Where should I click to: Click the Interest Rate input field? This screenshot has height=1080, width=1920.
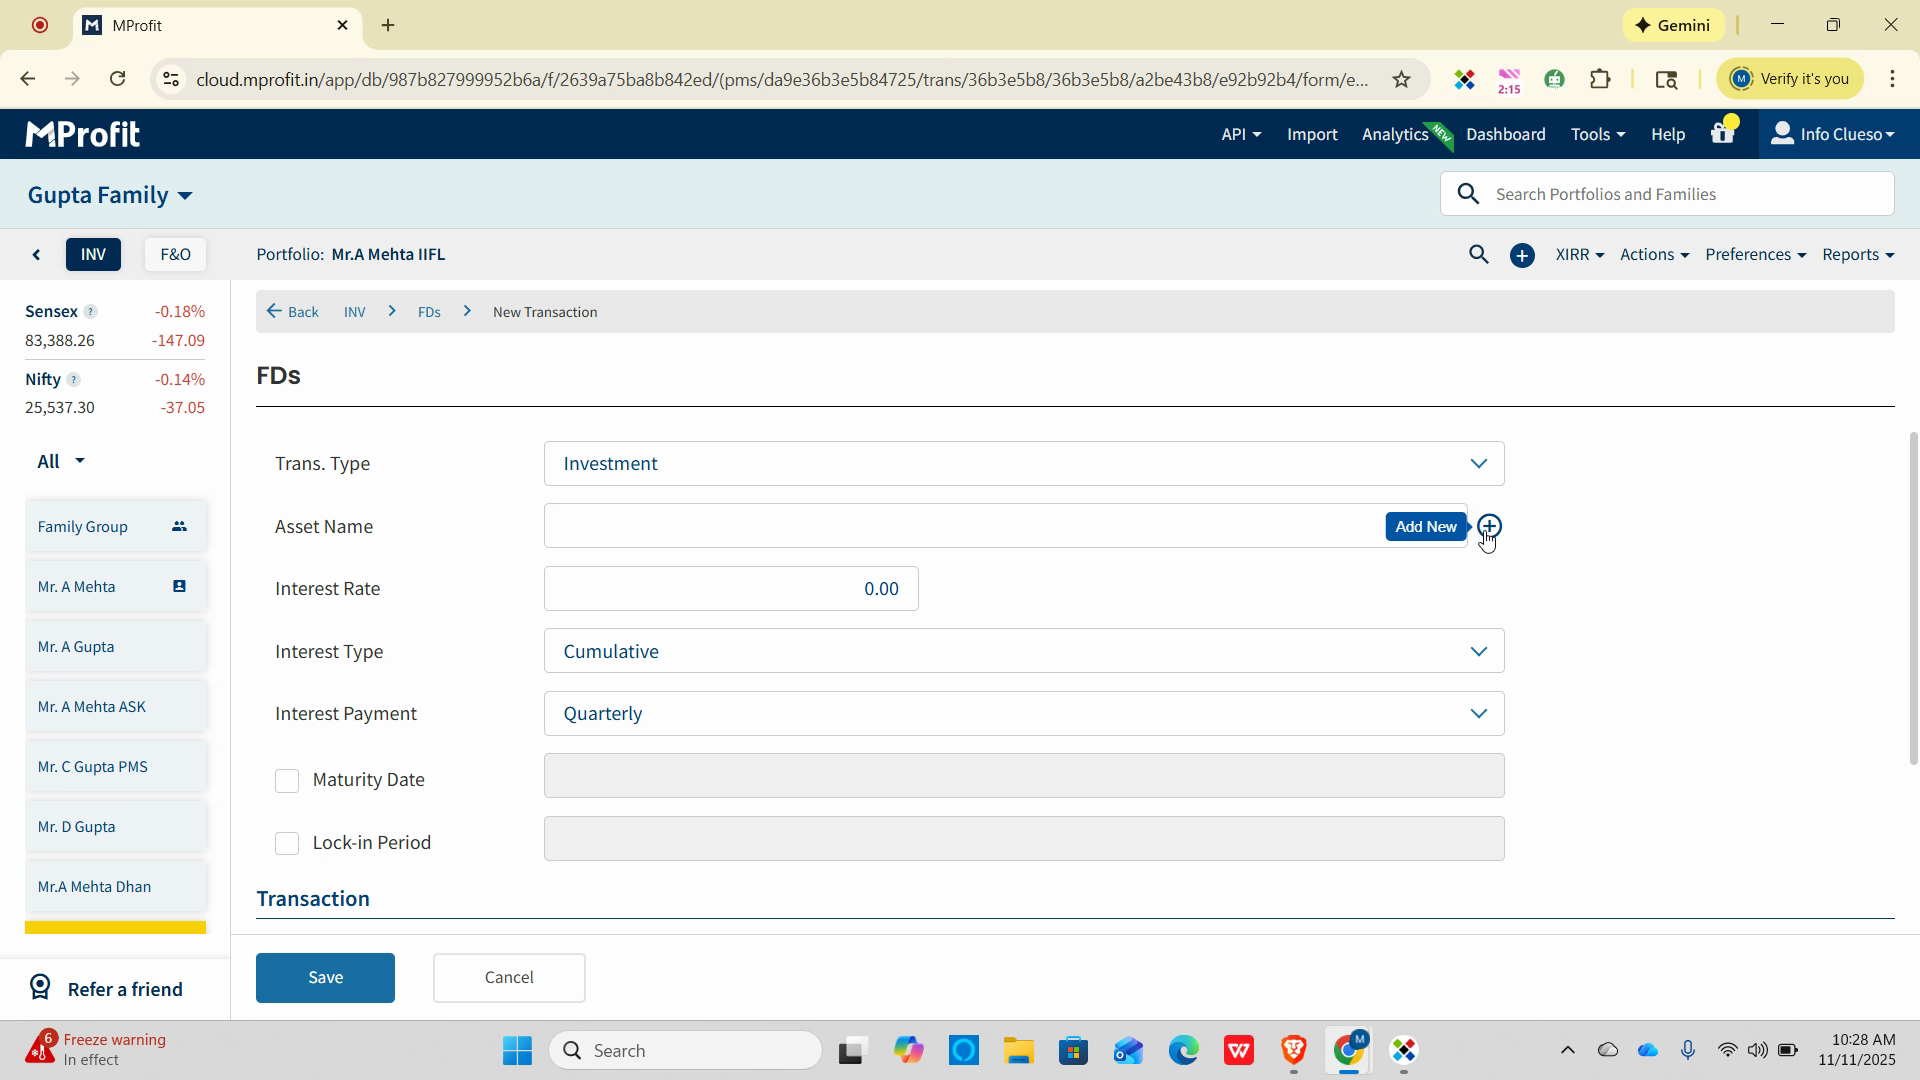[731, 589]
